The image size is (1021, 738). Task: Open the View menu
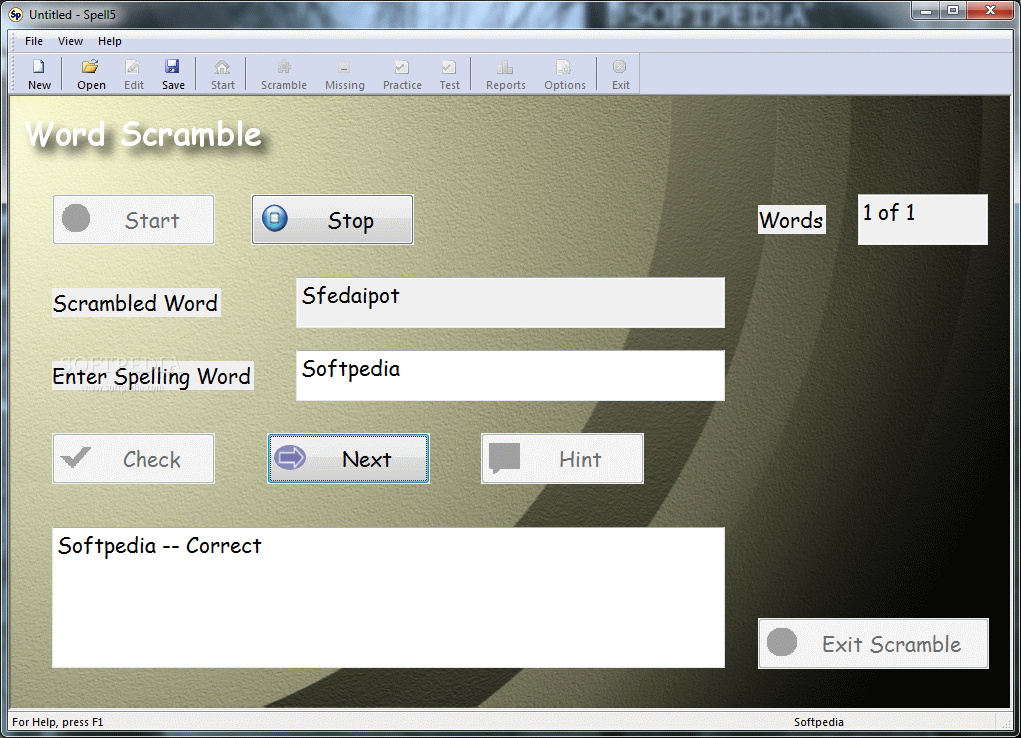coord(70,41)
